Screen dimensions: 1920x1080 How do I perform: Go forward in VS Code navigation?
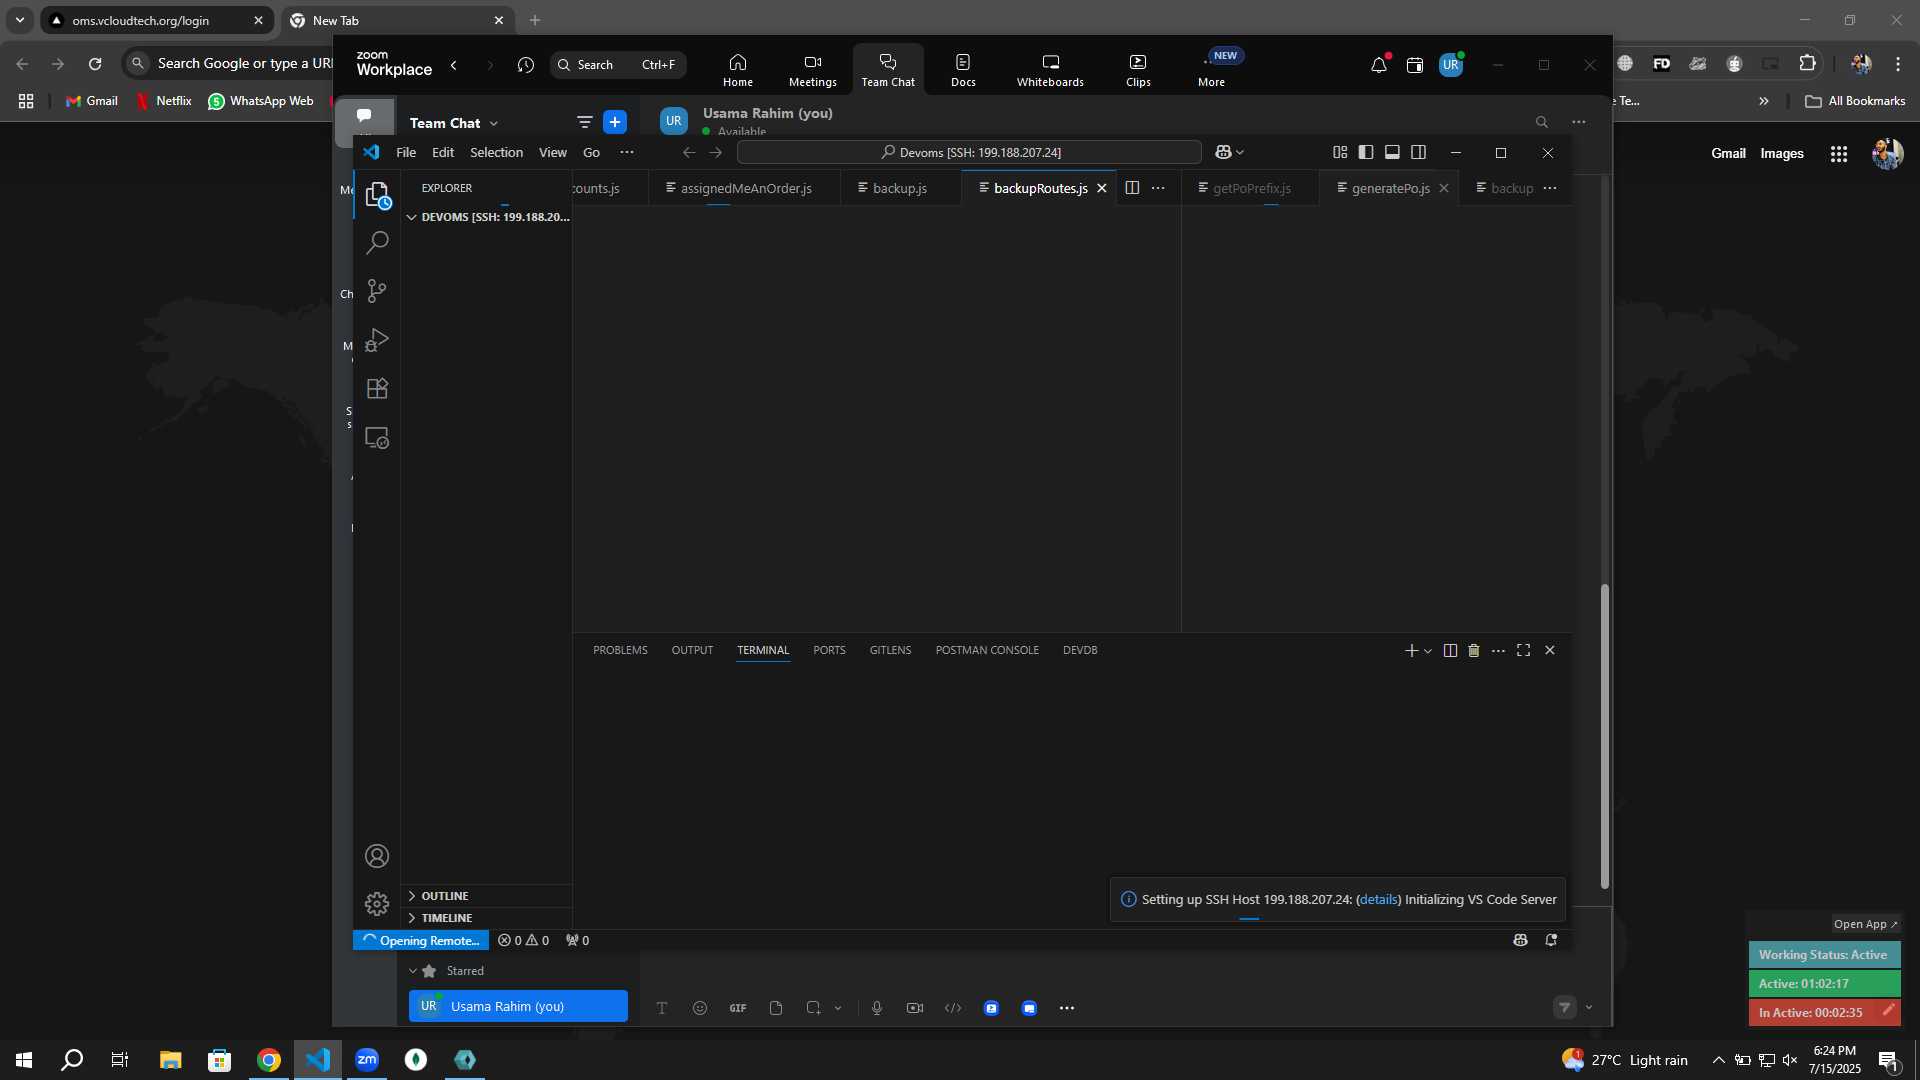(x=715, y=152)
